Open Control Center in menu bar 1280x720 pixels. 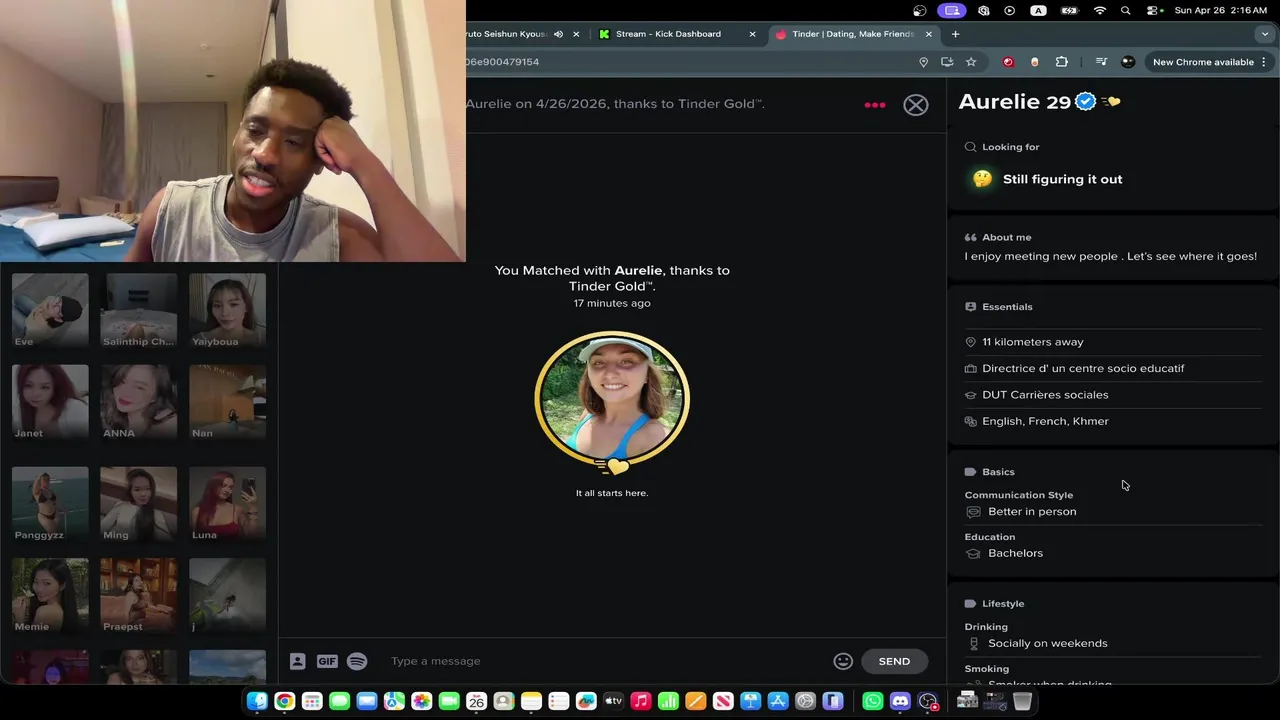coord(1153,10)
